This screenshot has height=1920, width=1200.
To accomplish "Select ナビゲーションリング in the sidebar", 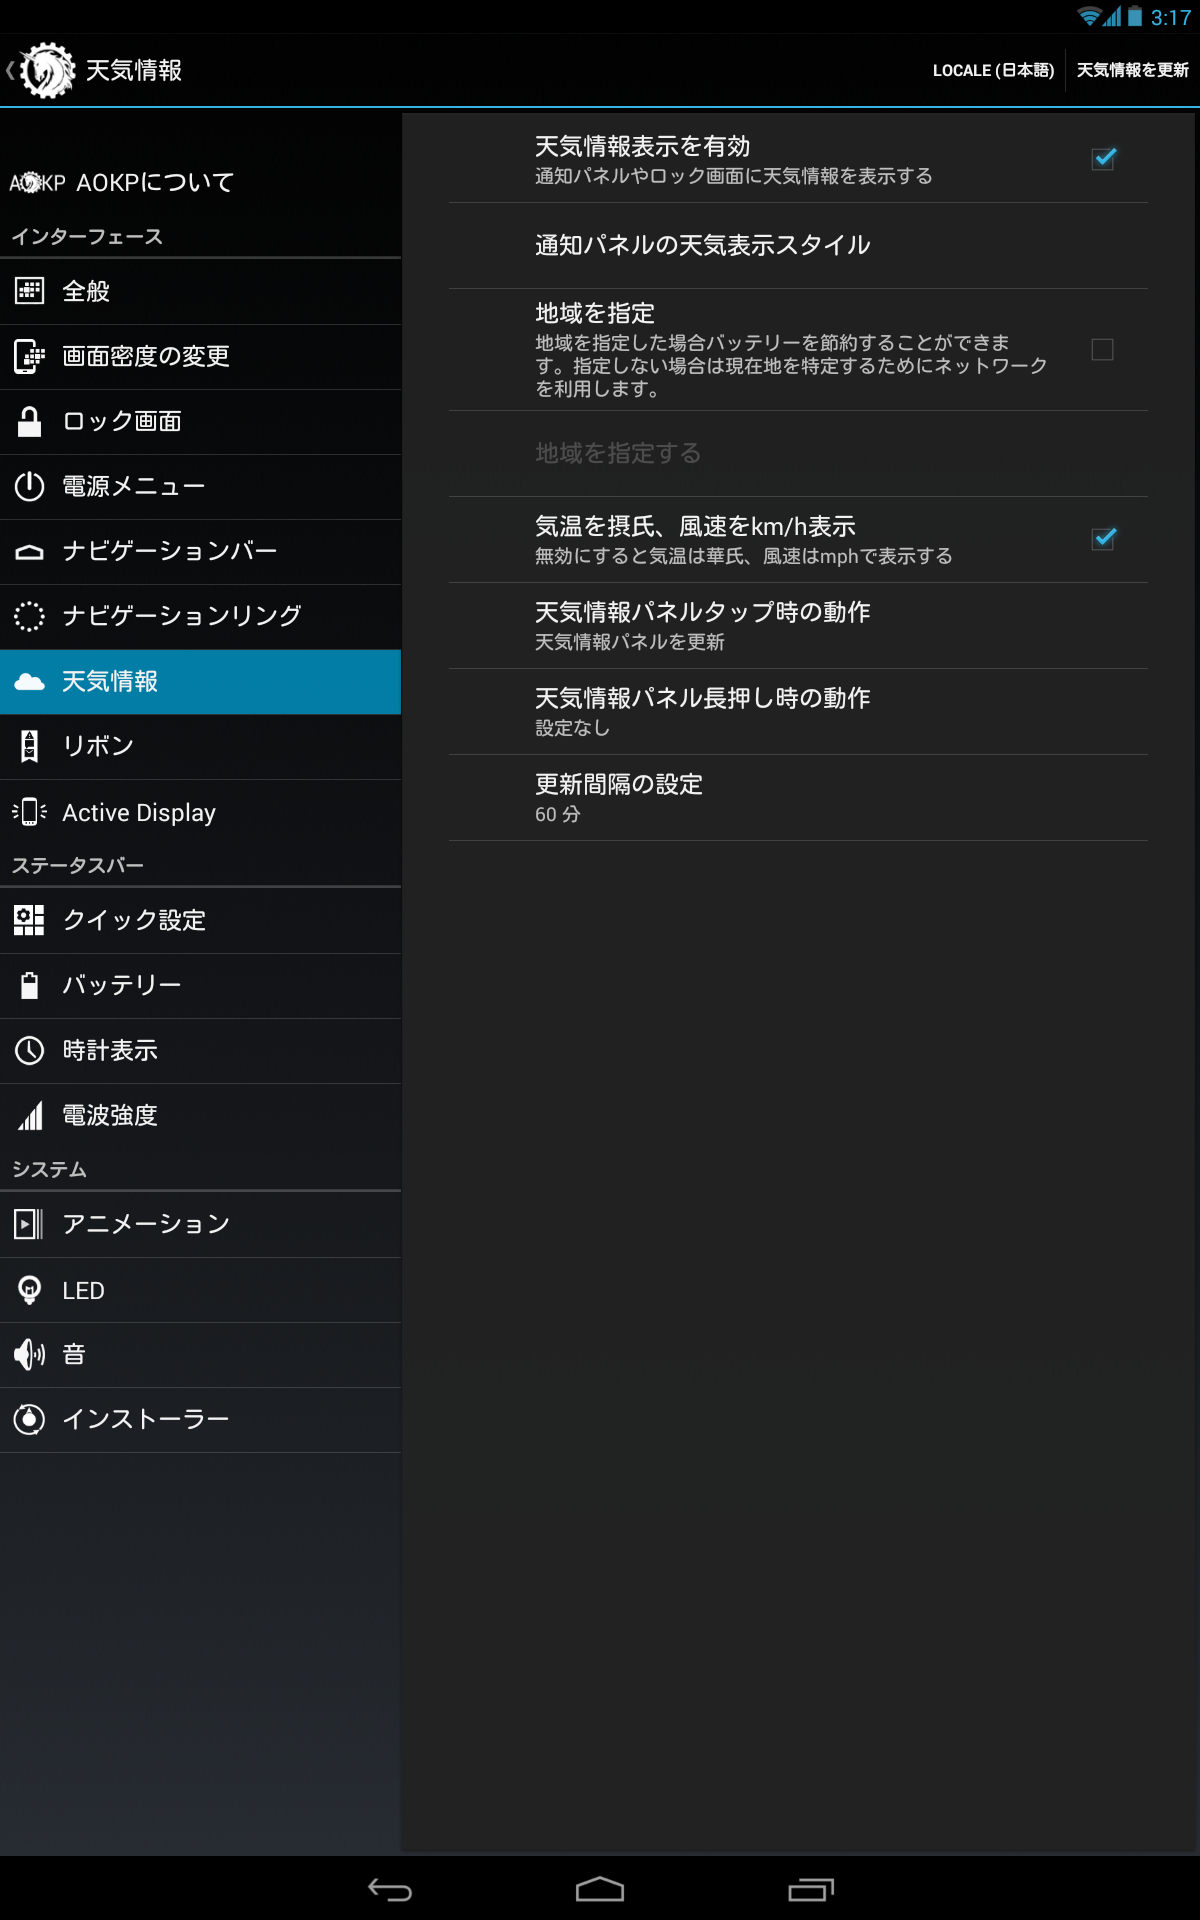I will tap(200, 616).
